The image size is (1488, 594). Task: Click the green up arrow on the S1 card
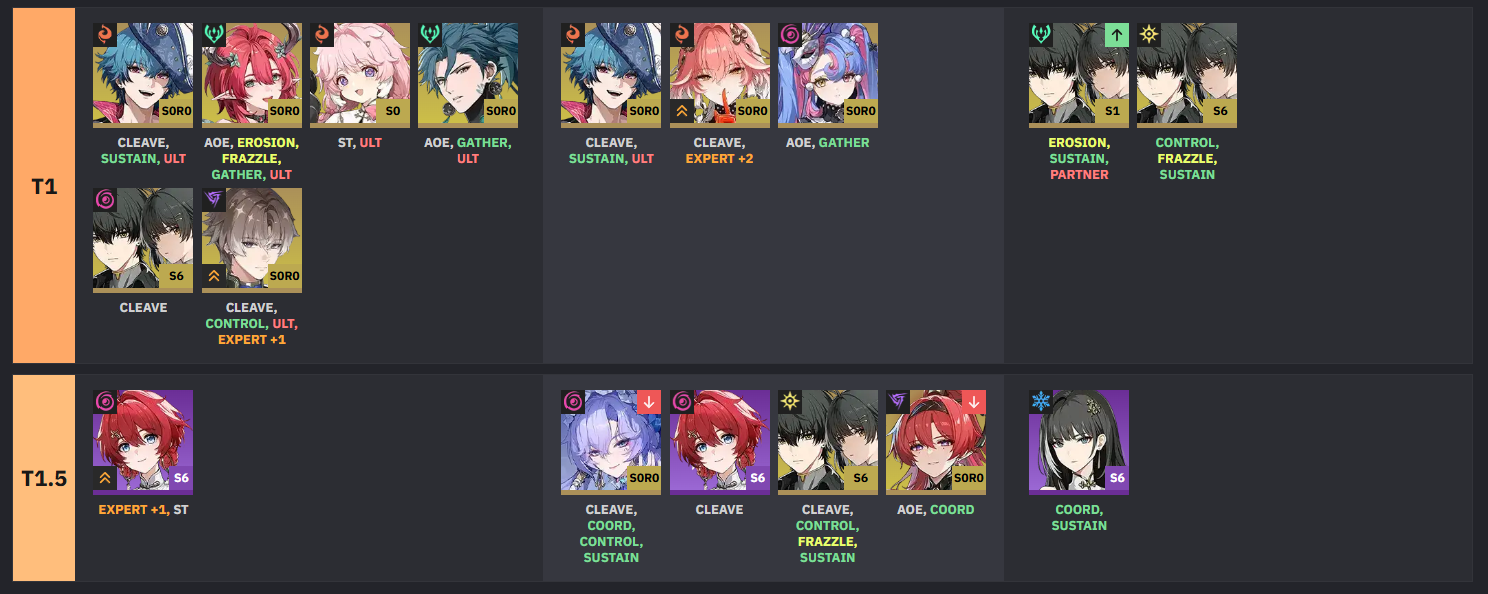1117,35
